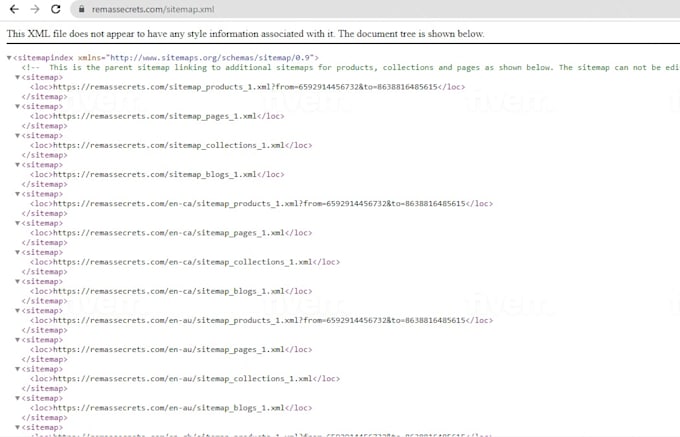Click the remassecrets.com/sitemap_collections_1.xml loc line without locale
Viewport: 680px width, 437px height.
click(171, 145)
